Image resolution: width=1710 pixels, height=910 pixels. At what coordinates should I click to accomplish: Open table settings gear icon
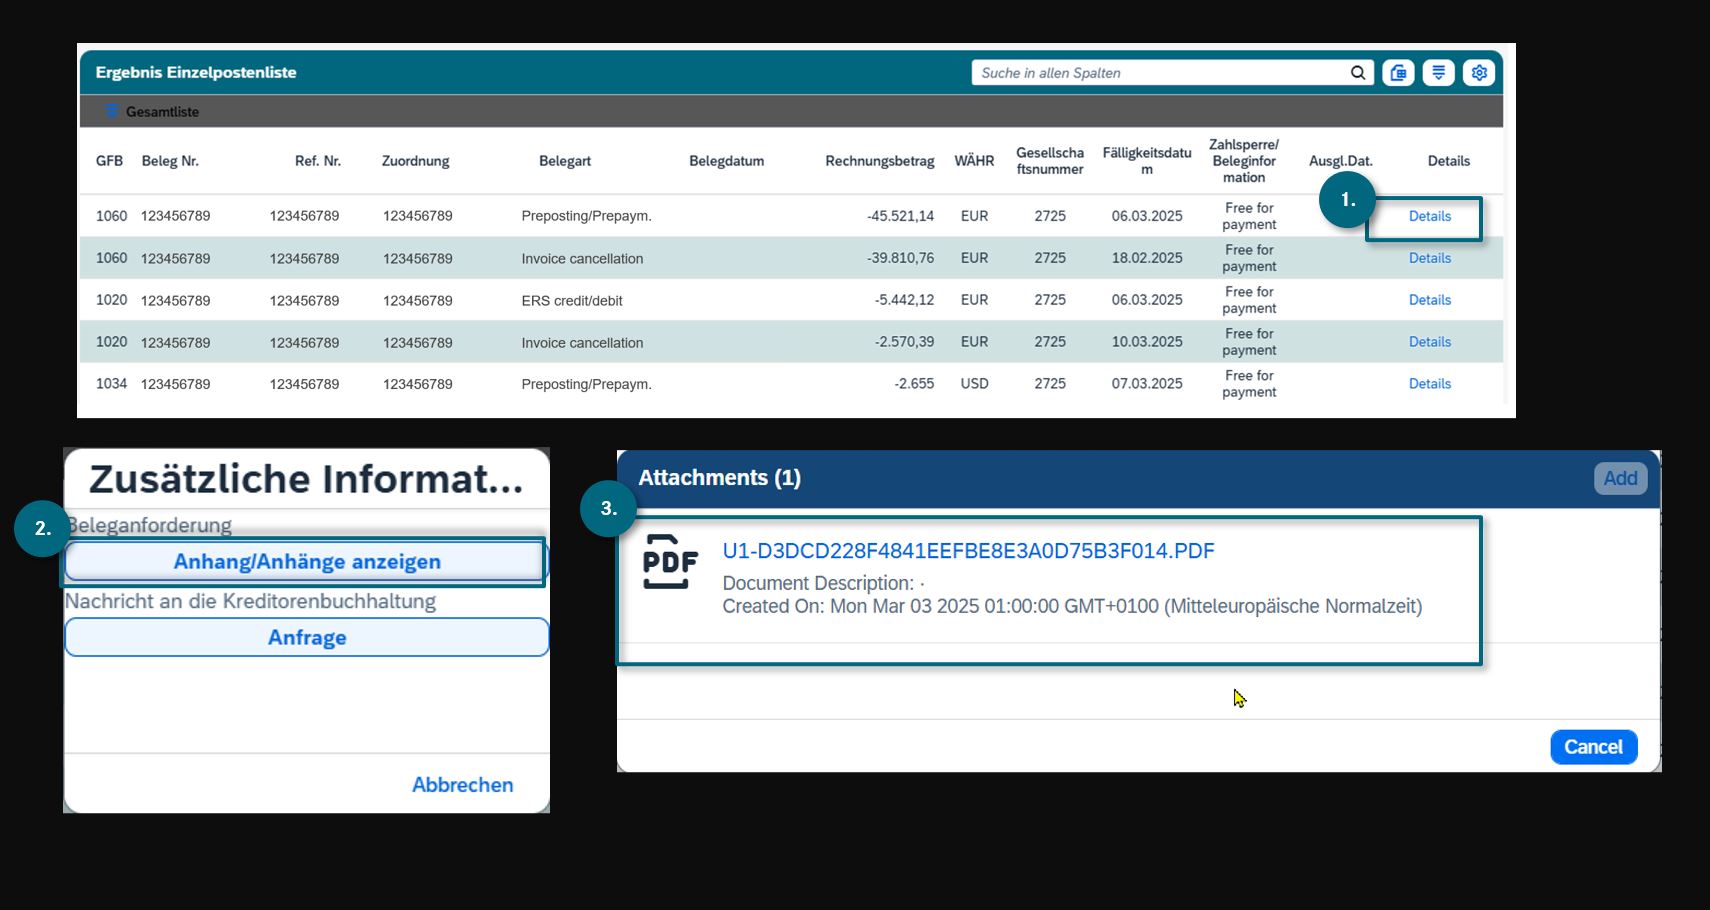(x=1479, y=73)
